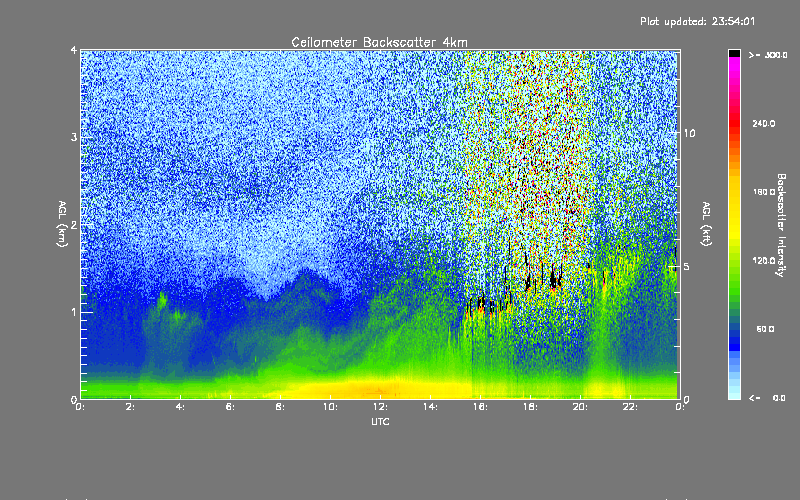Click the "AGL (kft)" right axis label
Image resolution: width=800 pixels, height=500 pixels.
(x=706, y=224)
